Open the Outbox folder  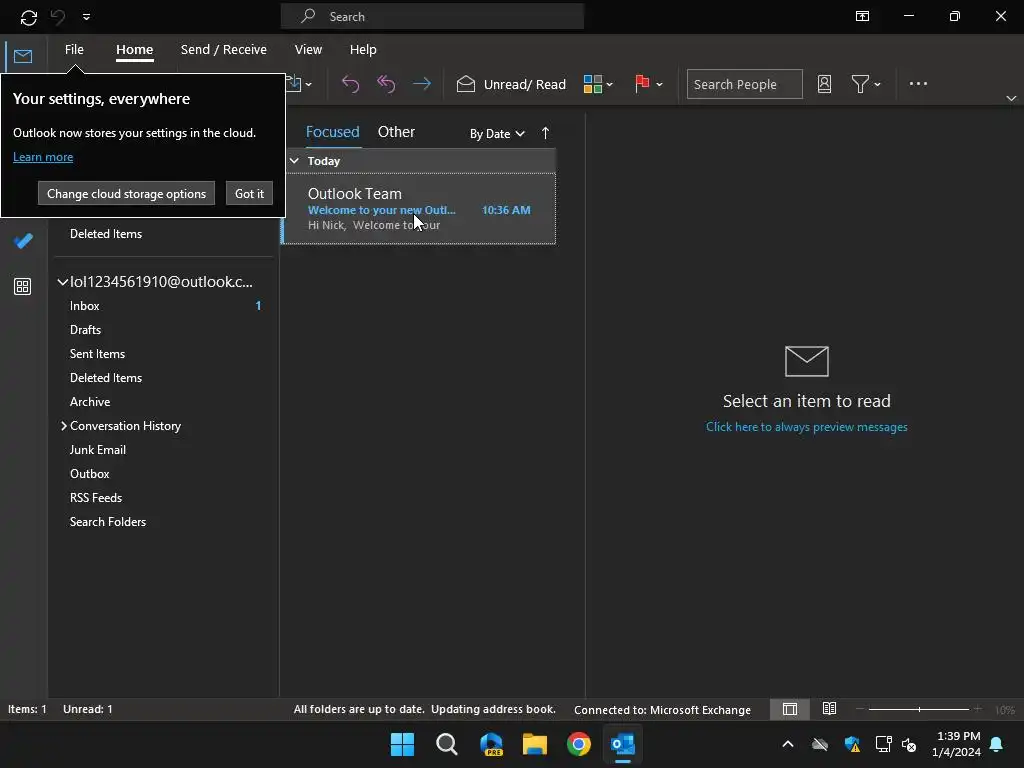click(89, 474)
